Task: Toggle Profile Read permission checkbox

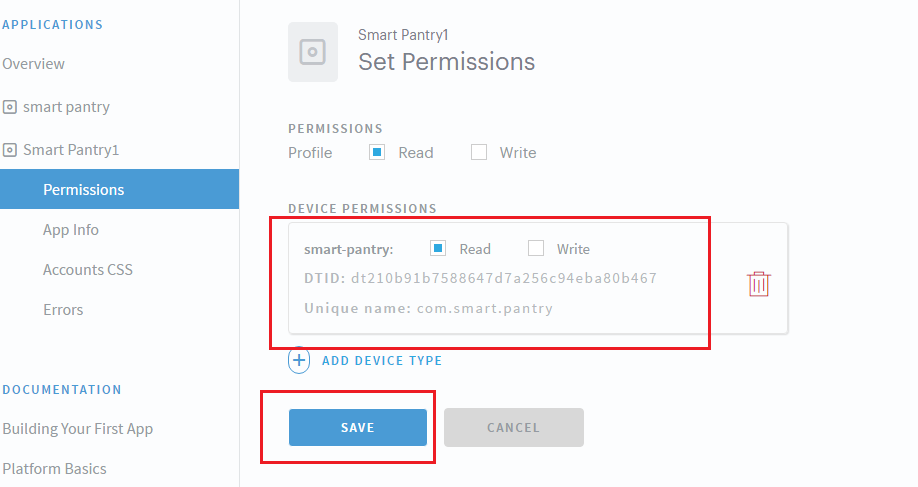Action: tap(377, 153)
